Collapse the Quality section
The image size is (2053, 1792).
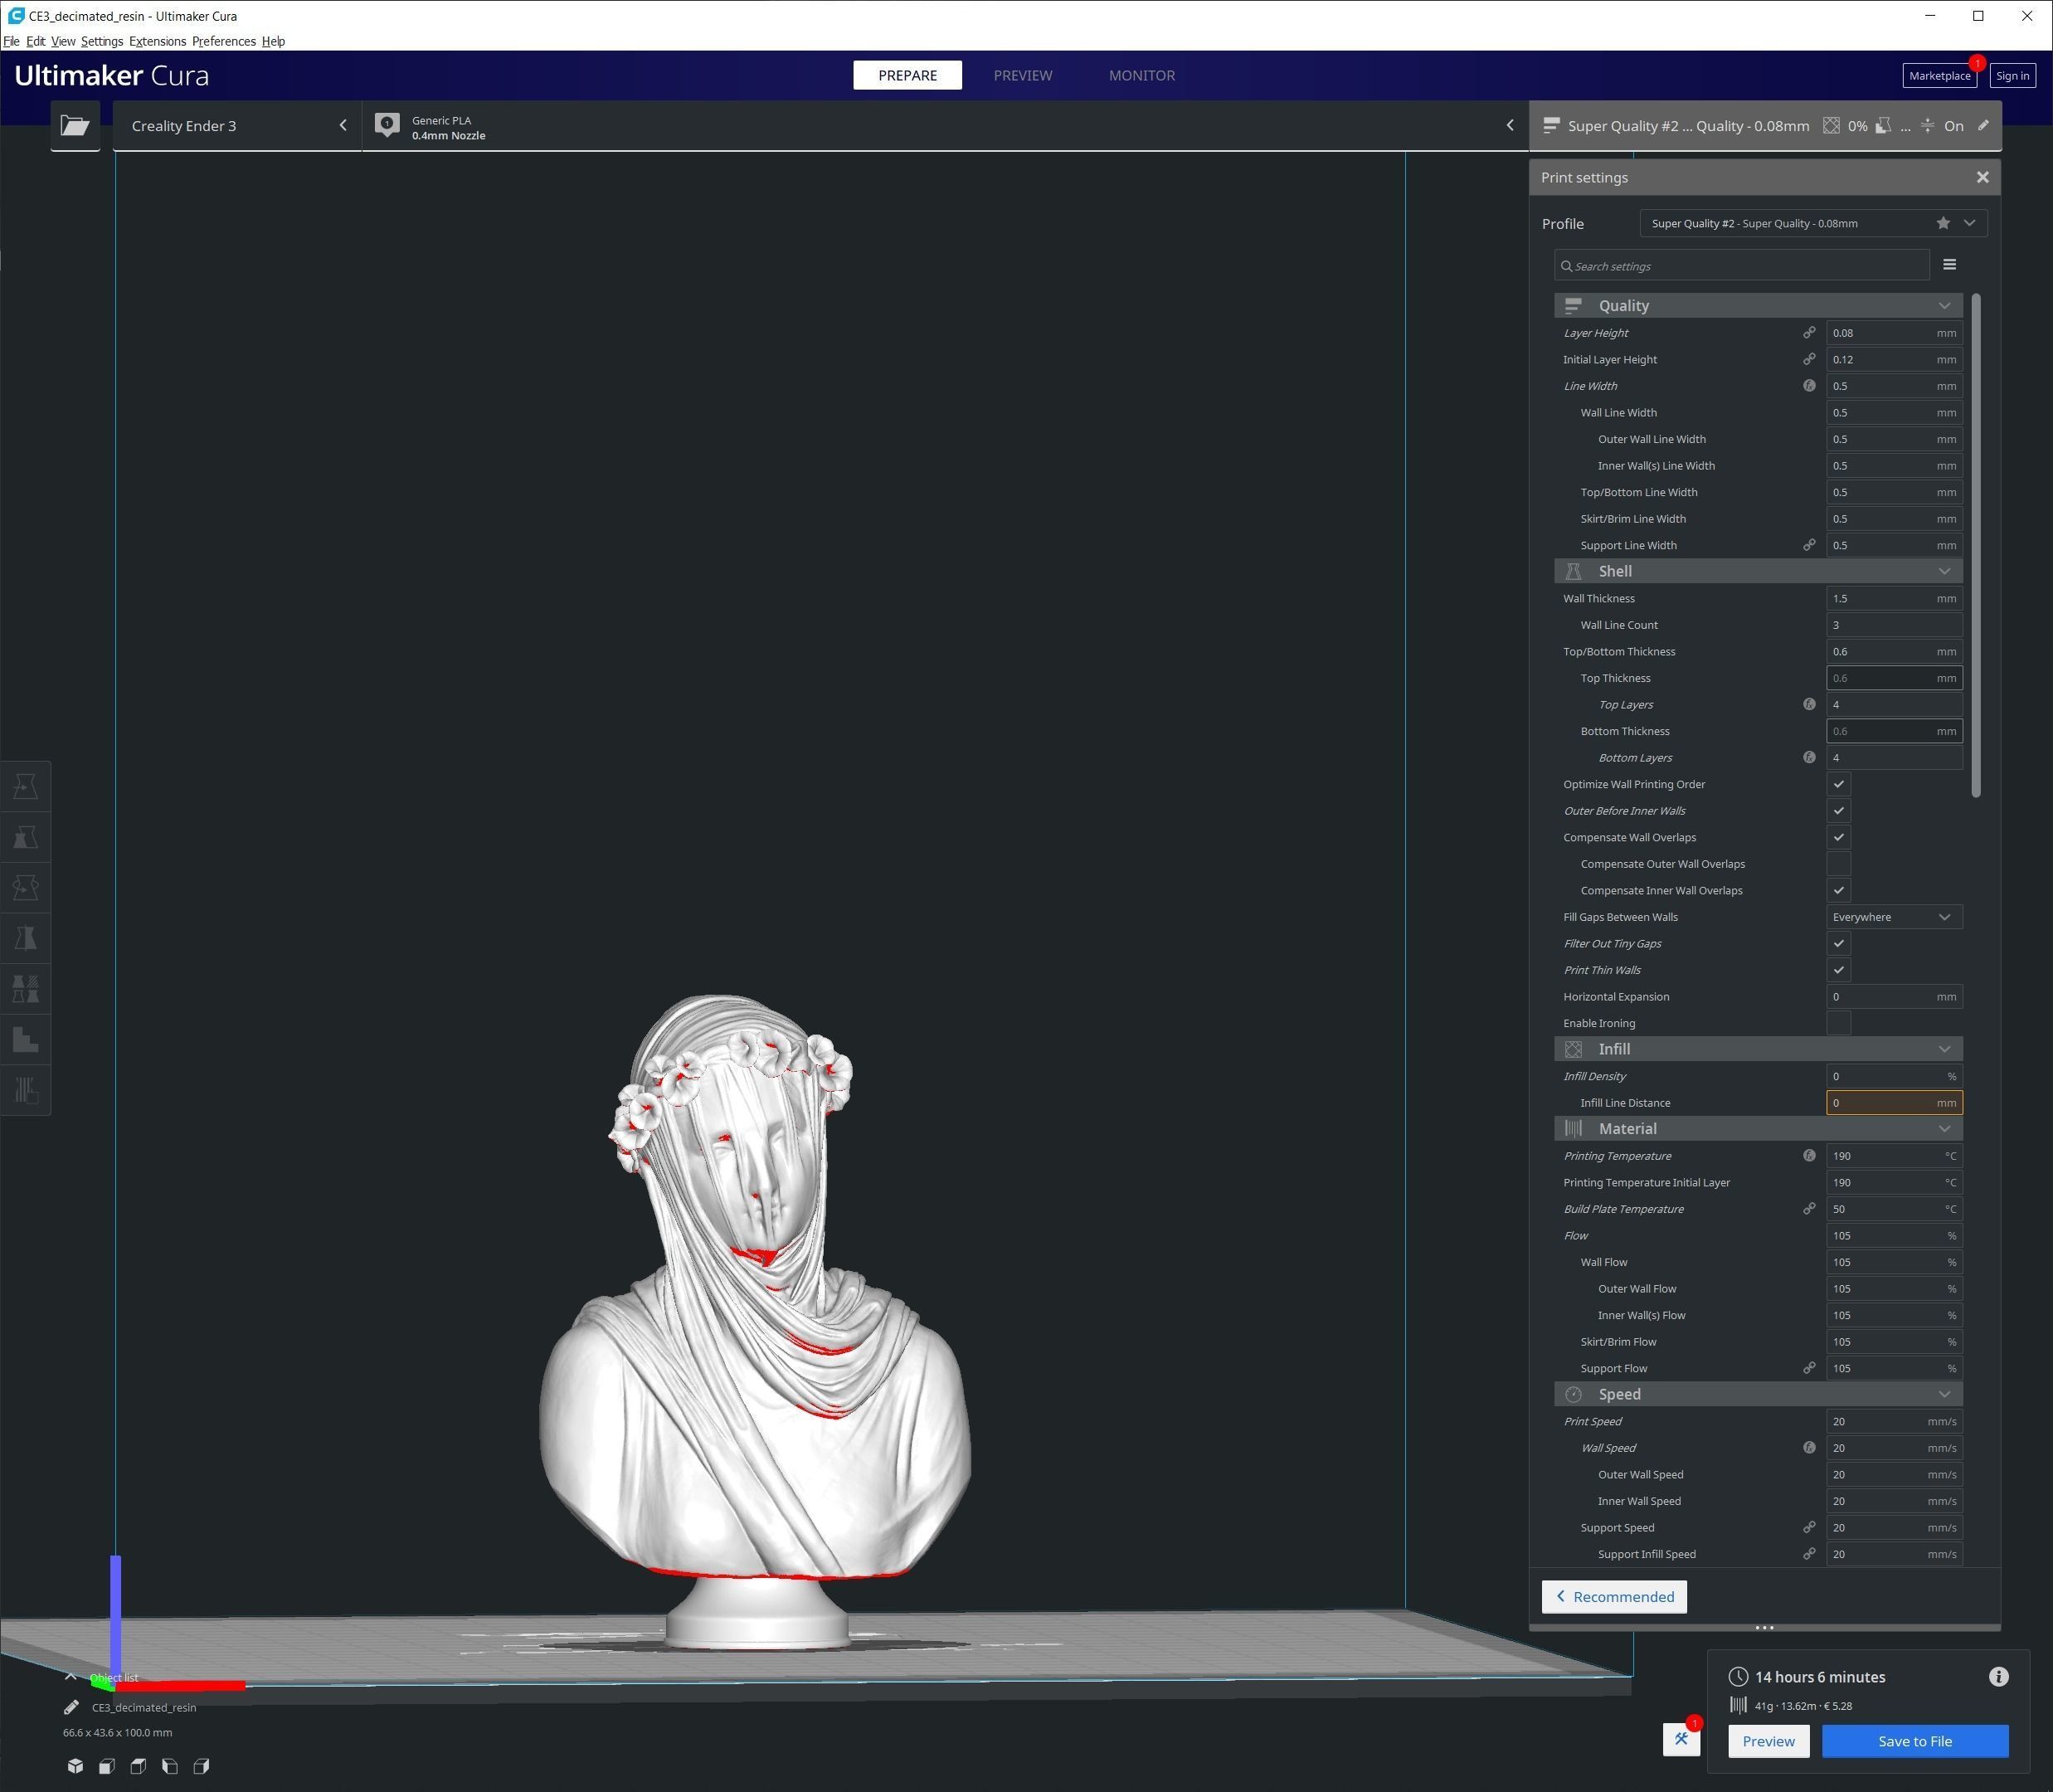tap(1758, 306)
